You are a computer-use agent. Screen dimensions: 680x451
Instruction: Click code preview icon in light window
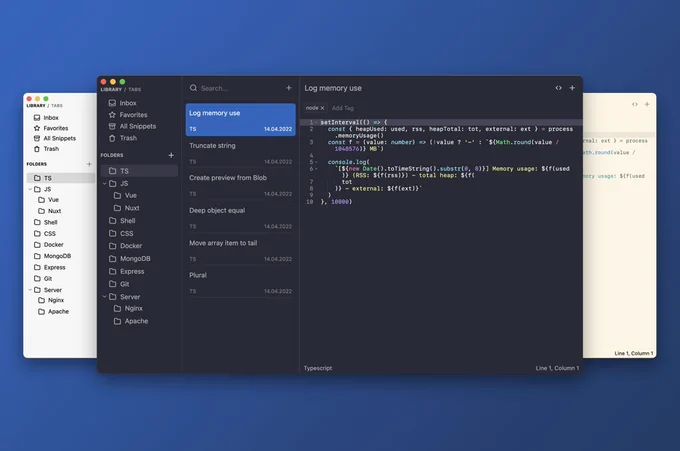(635, 104)
